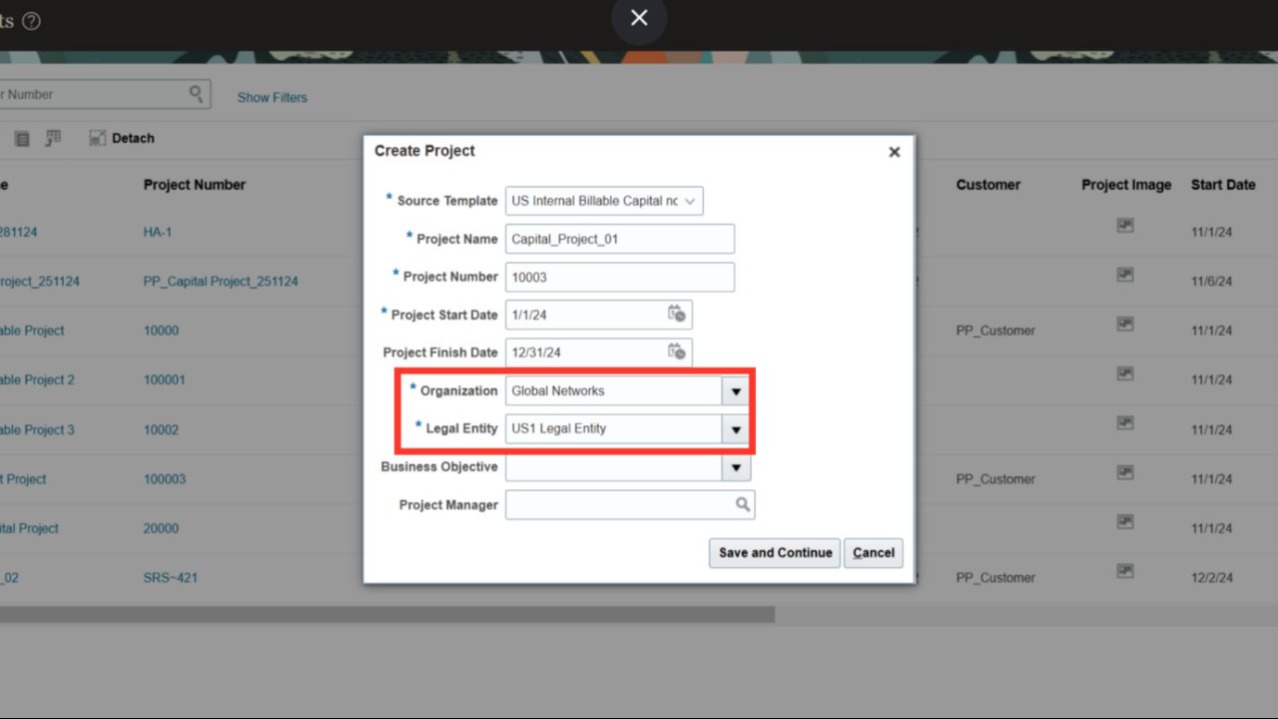Open the Legal Entity dropdown arrow

tap(736, 429)
